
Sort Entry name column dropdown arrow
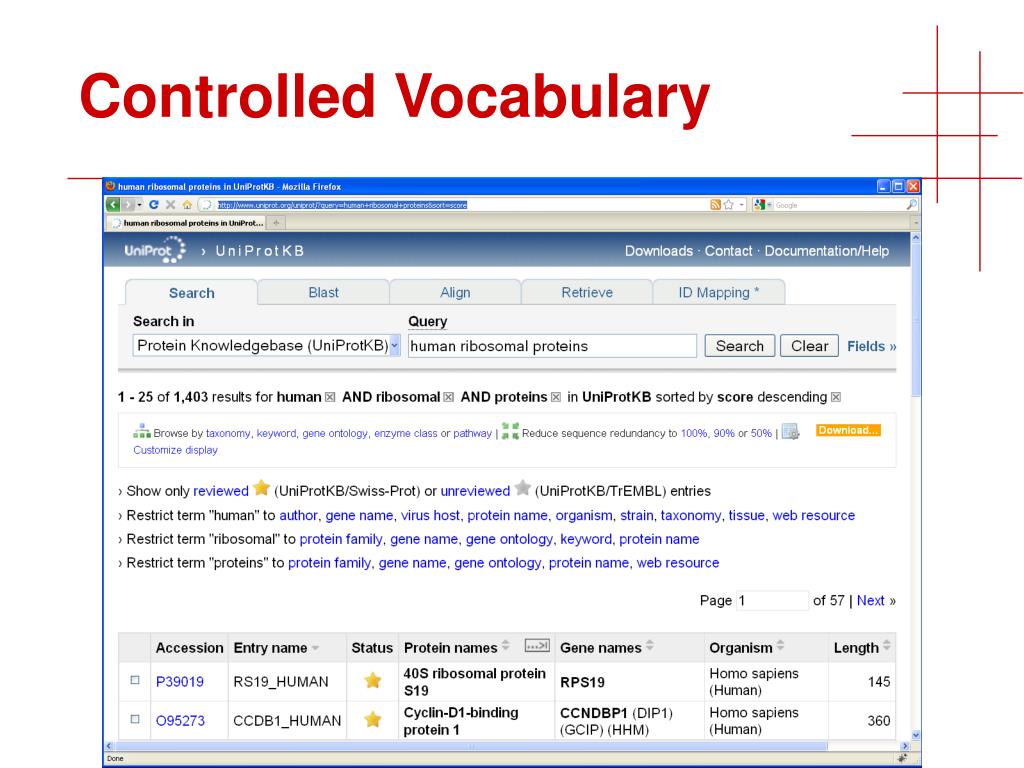(316, 648)
